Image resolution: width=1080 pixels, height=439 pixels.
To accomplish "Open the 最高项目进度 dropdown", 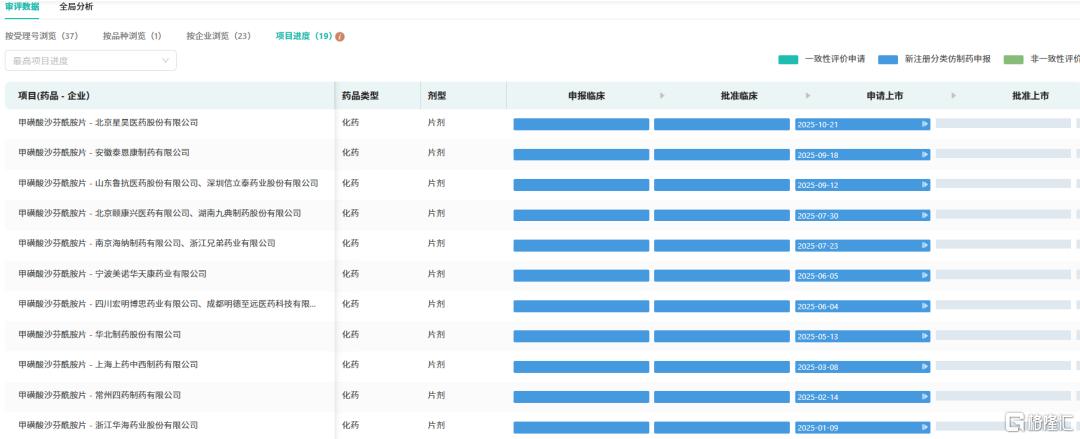I will [91, 61].
